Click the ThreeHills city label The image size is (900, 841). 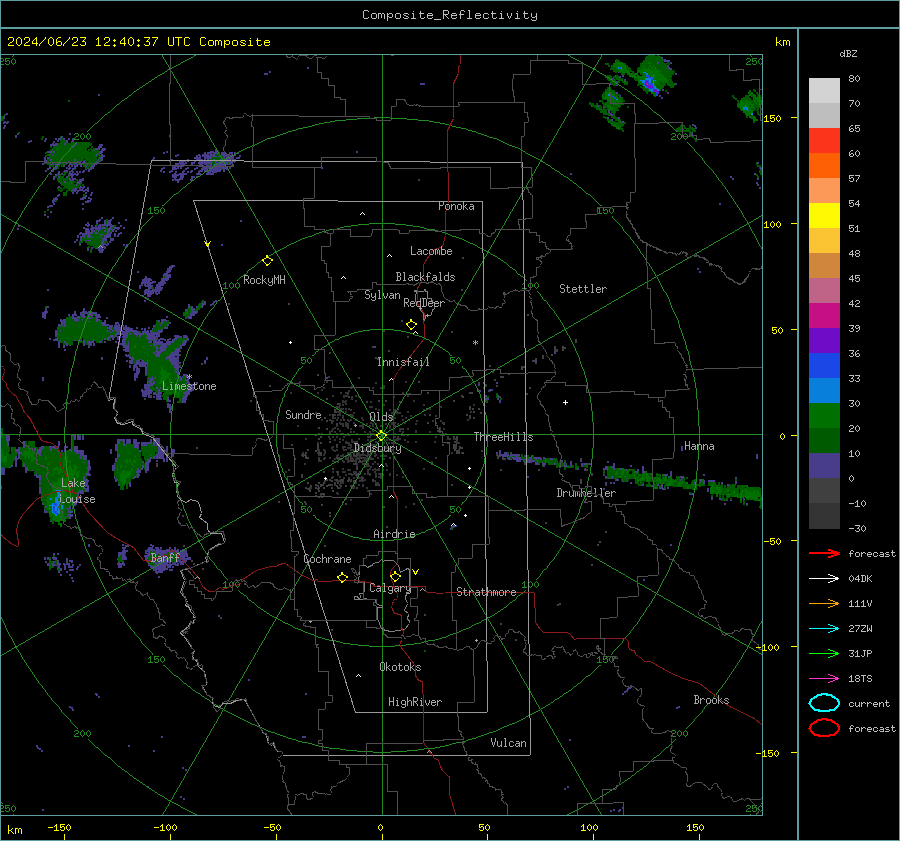pyautogui.click(x=503, y=437)
